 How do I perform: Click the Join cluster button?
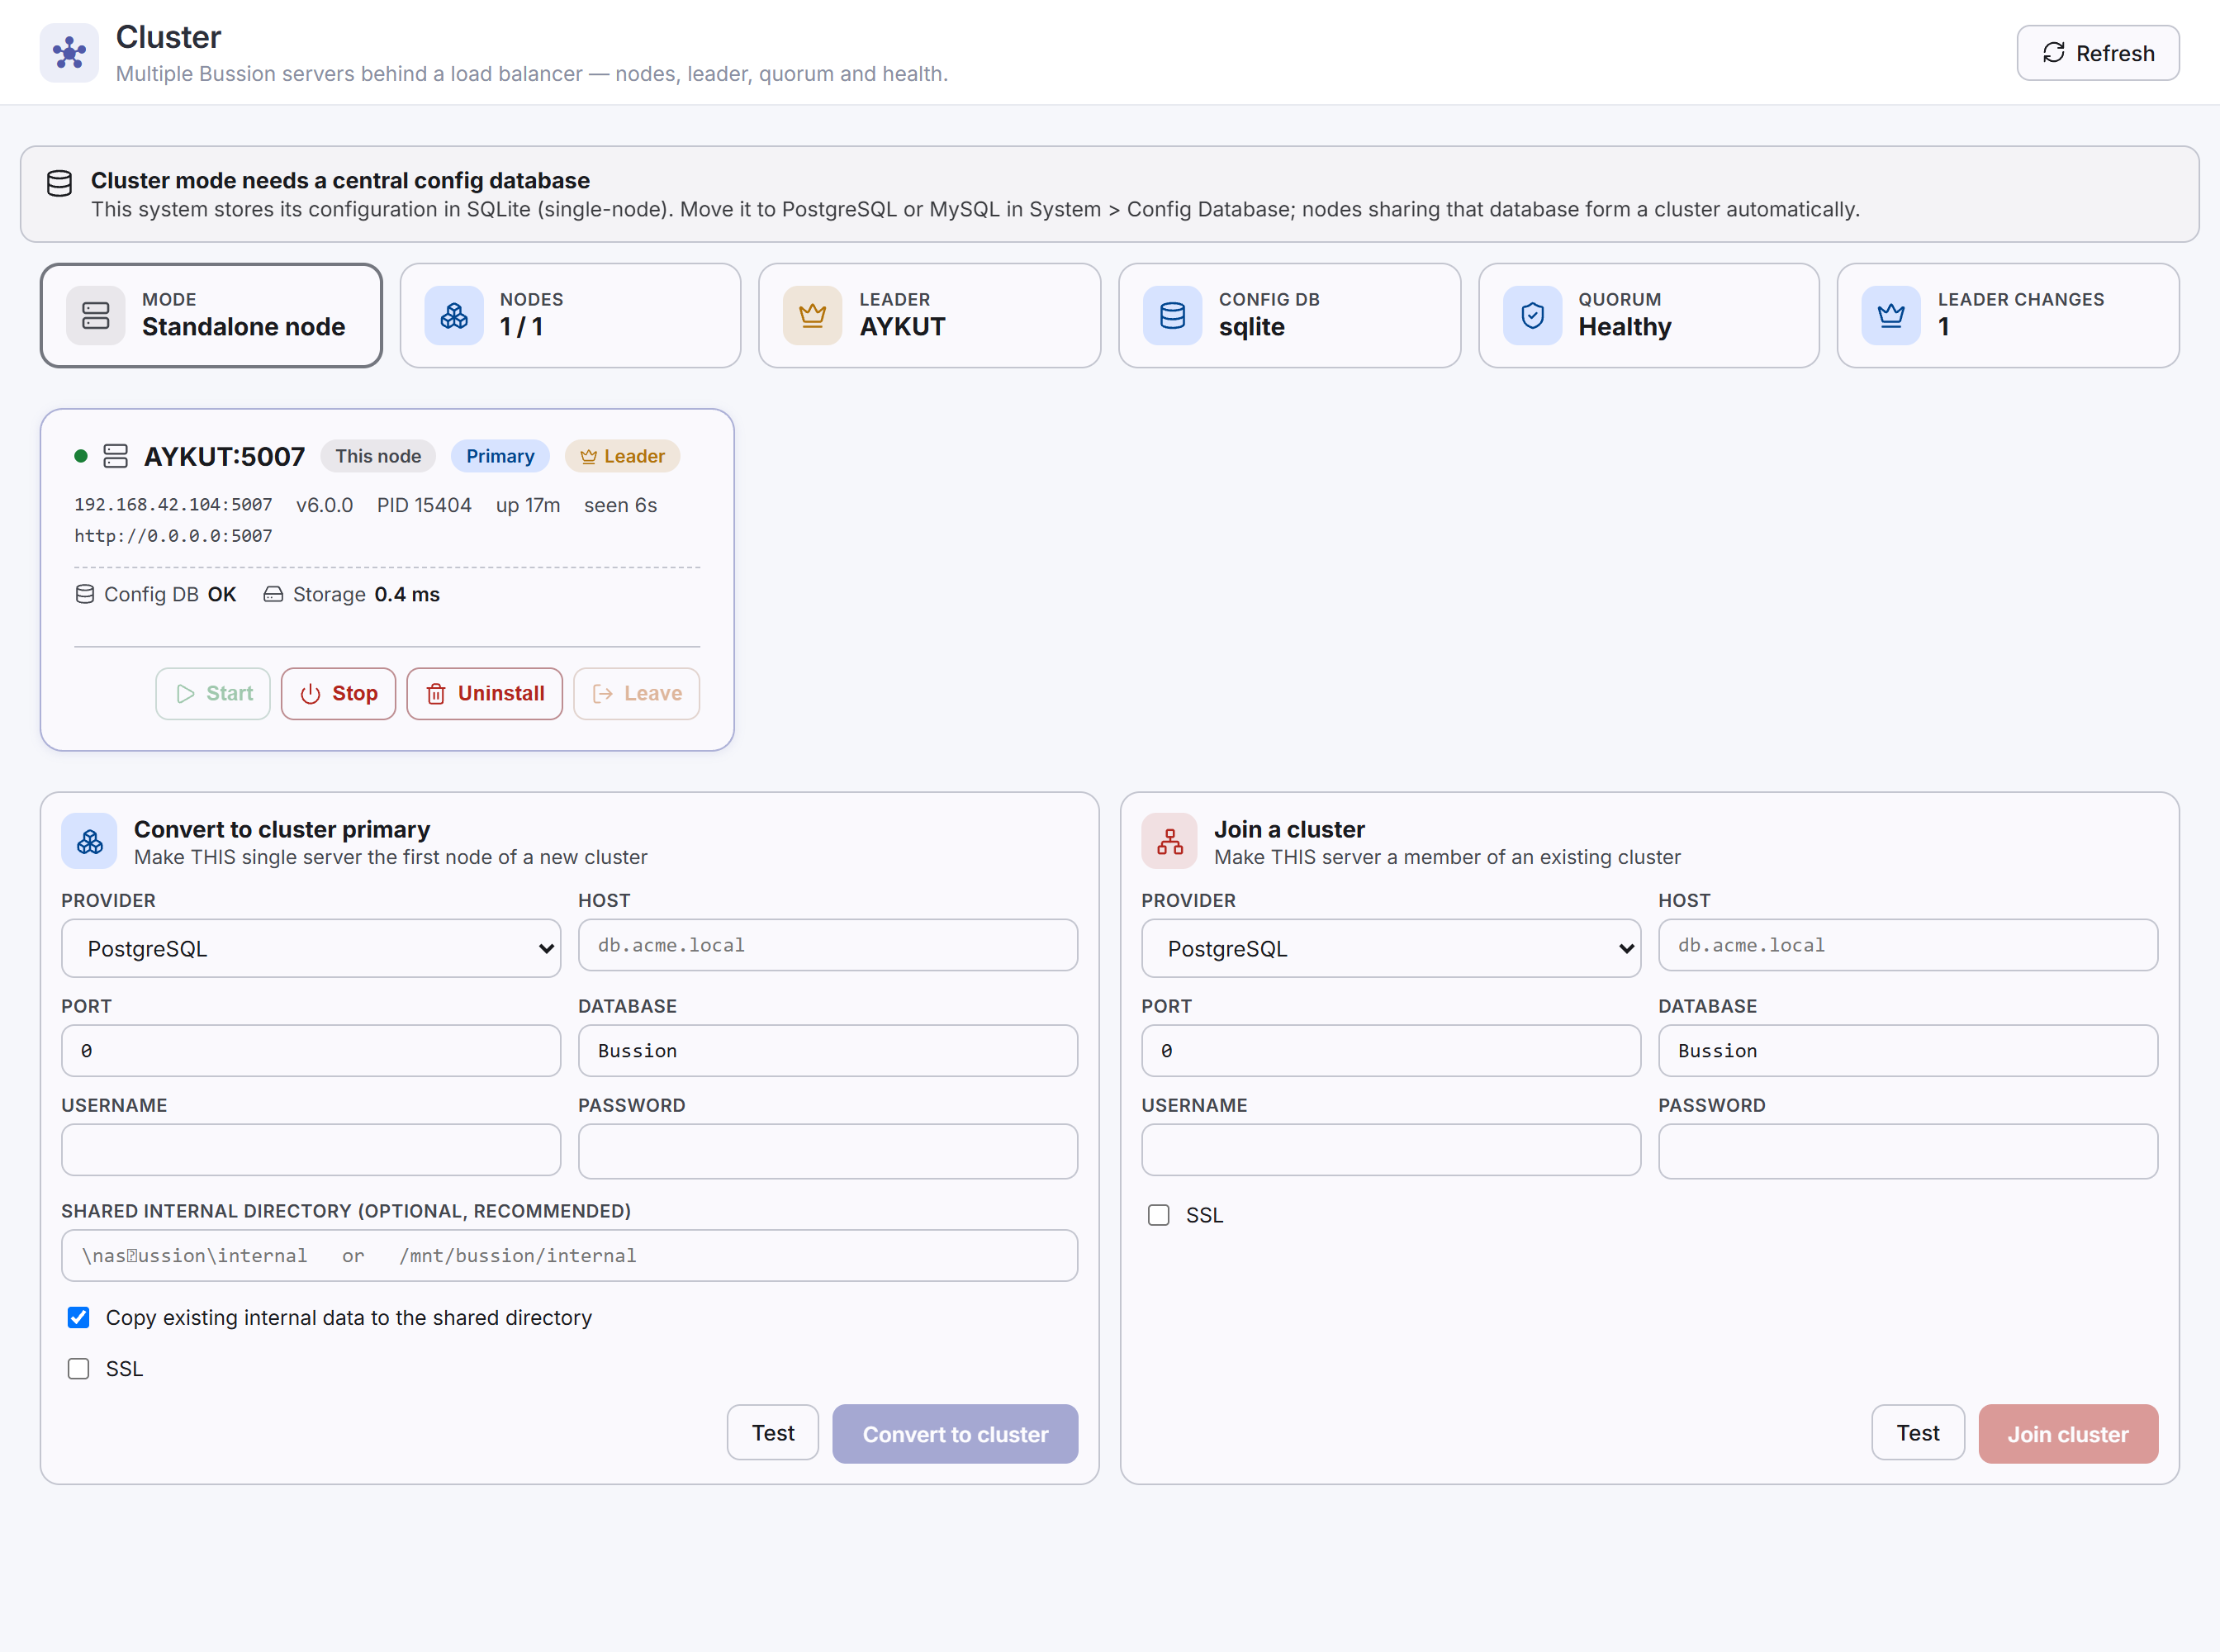tap(2068, 1434)
